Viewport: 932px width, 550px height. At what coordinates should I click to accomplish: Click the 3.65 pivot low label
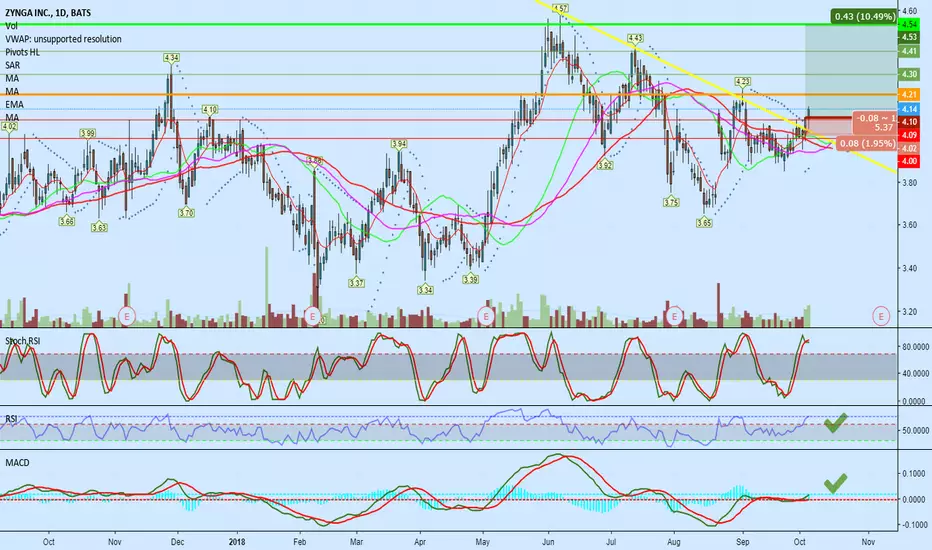coord(704,223)
